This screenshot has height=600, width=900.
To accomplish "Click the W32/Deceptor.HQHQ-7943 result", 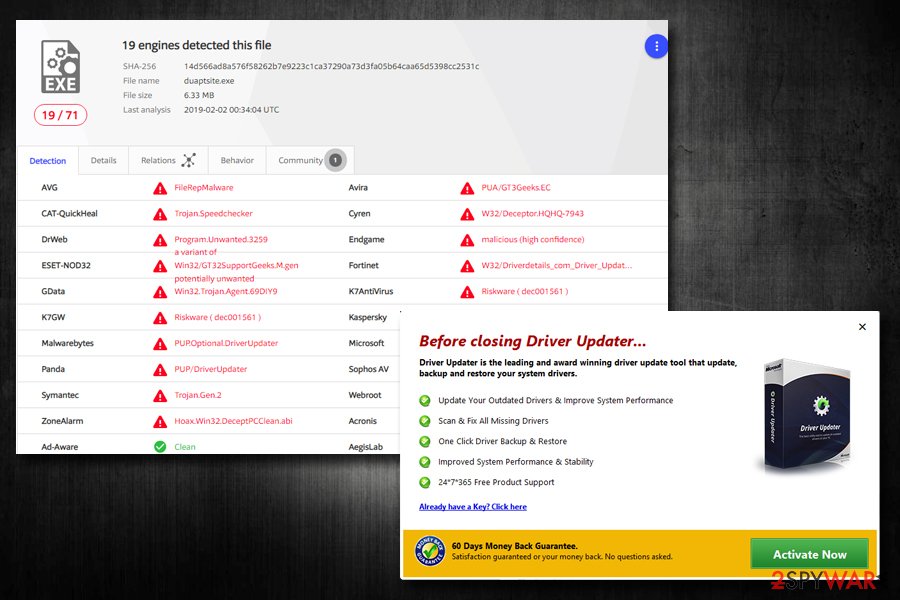I will tap(533, 213).
